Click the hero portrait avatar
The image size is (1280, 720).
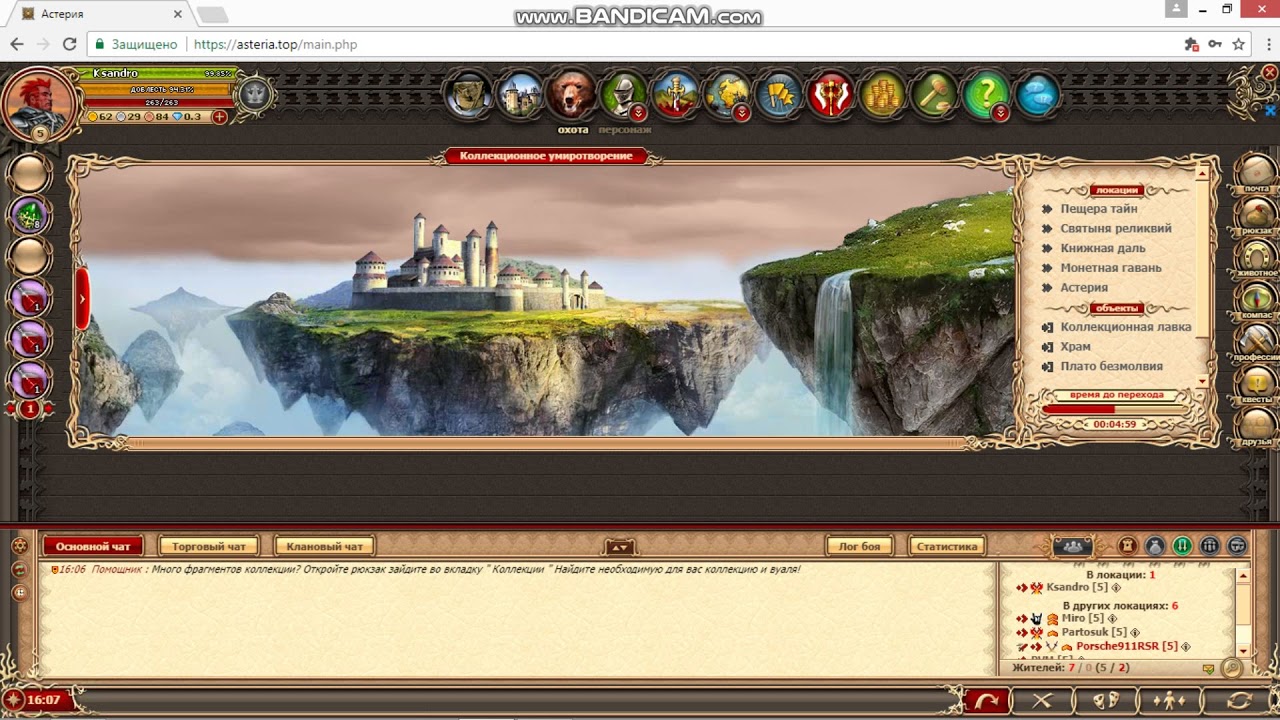pos(40,102)
